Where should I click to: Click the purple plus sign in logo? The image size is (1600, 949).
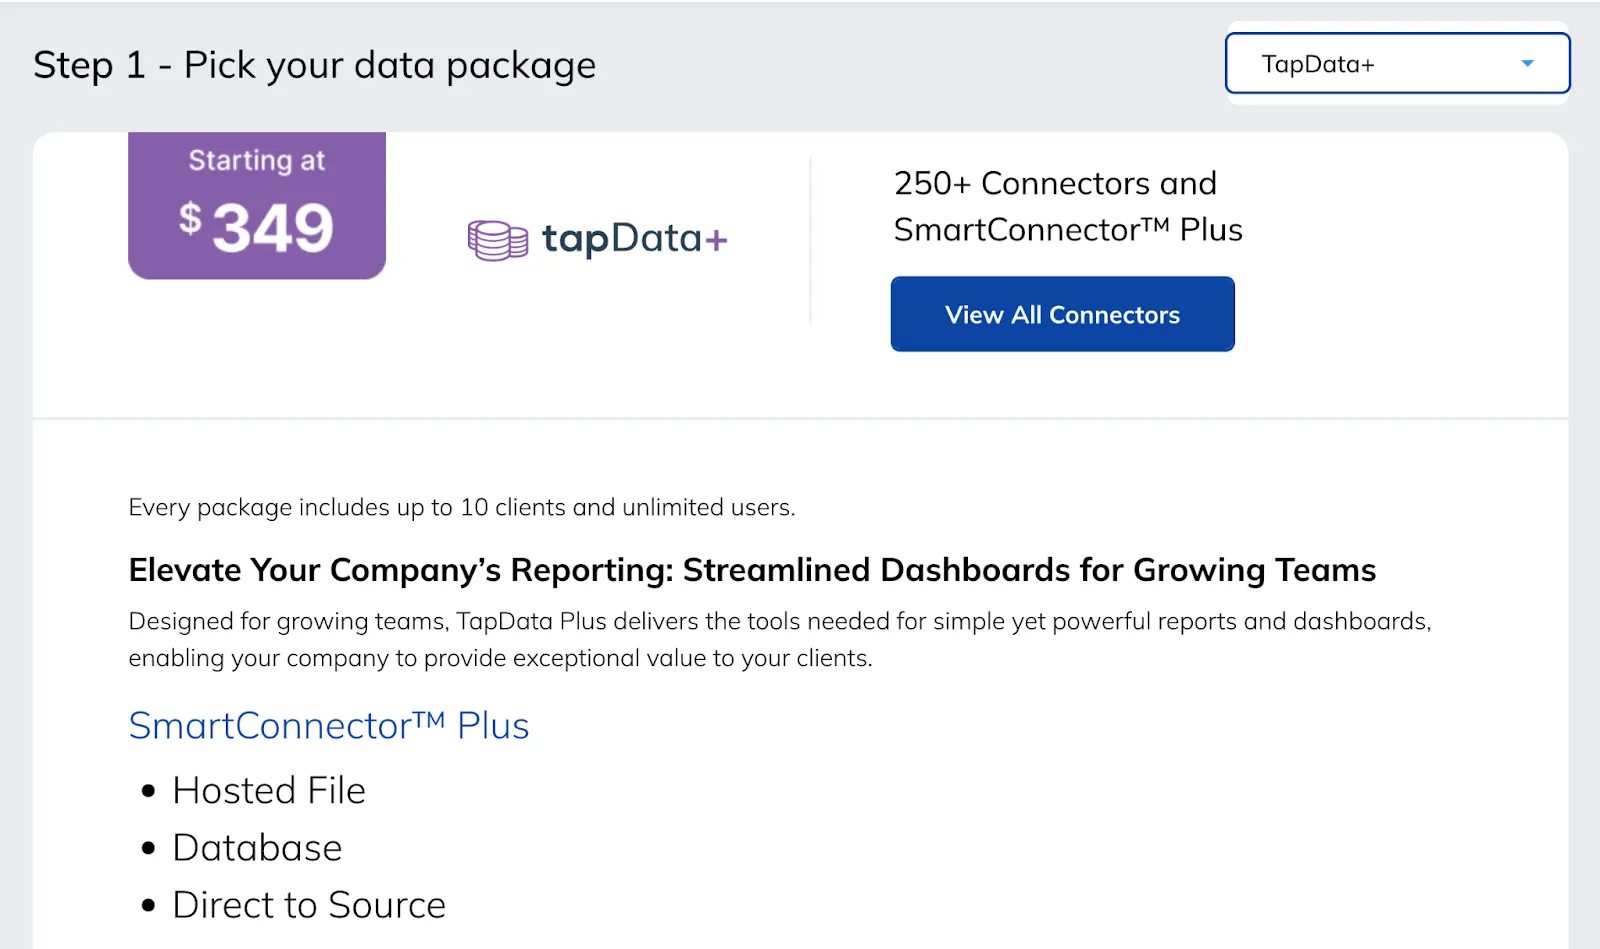pos(716,241)
